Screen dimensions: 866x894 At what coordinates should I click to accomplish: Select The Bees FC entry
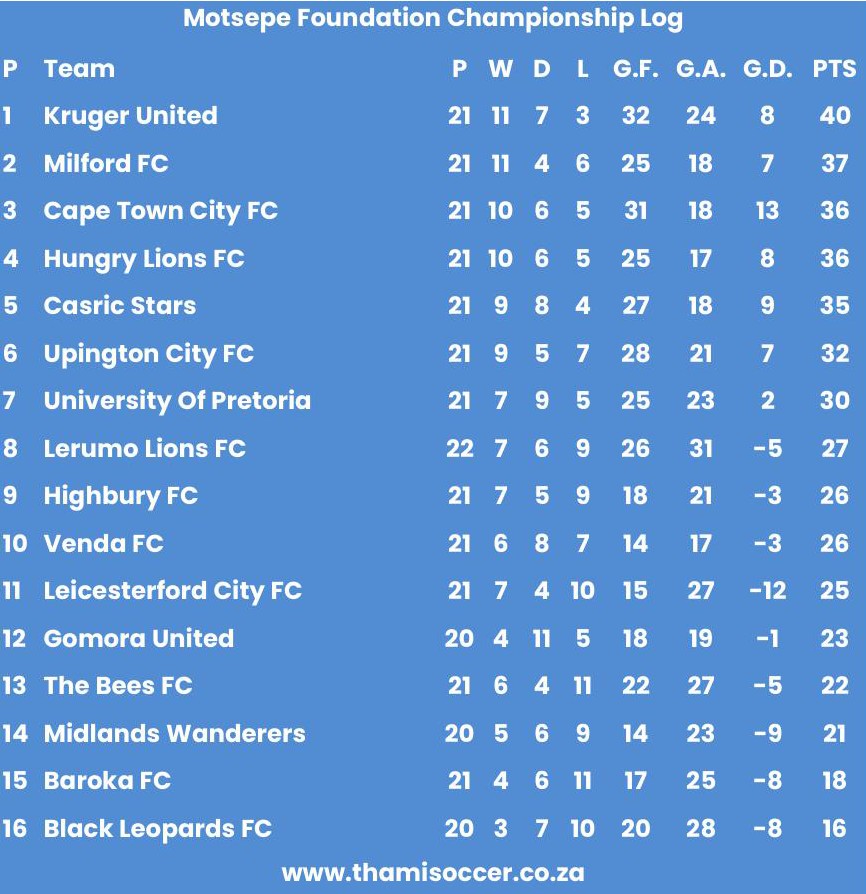point(118,686)
